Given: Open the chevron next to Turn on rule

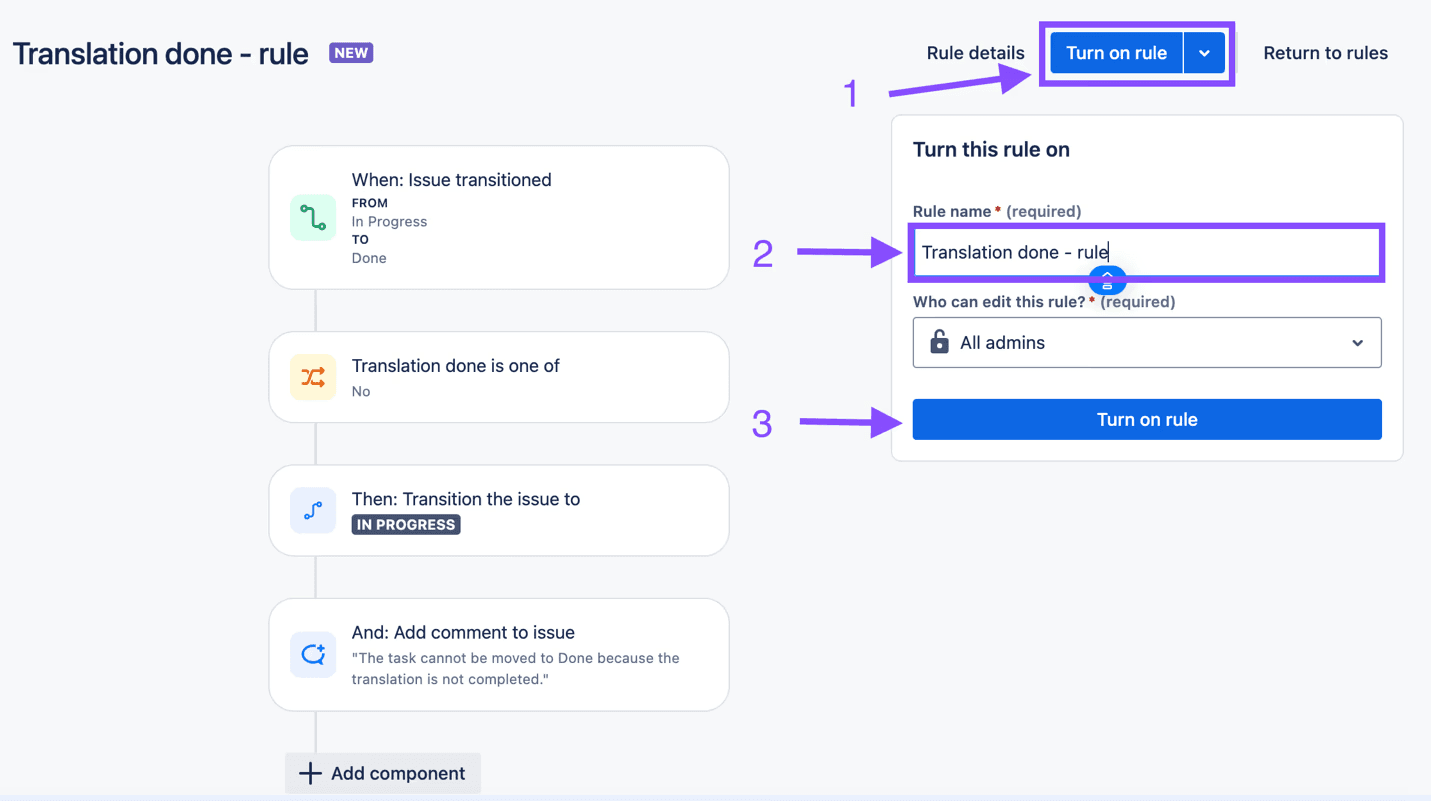Looking at the screenshot, I should pyautogui.click(x=1204, y=52).
